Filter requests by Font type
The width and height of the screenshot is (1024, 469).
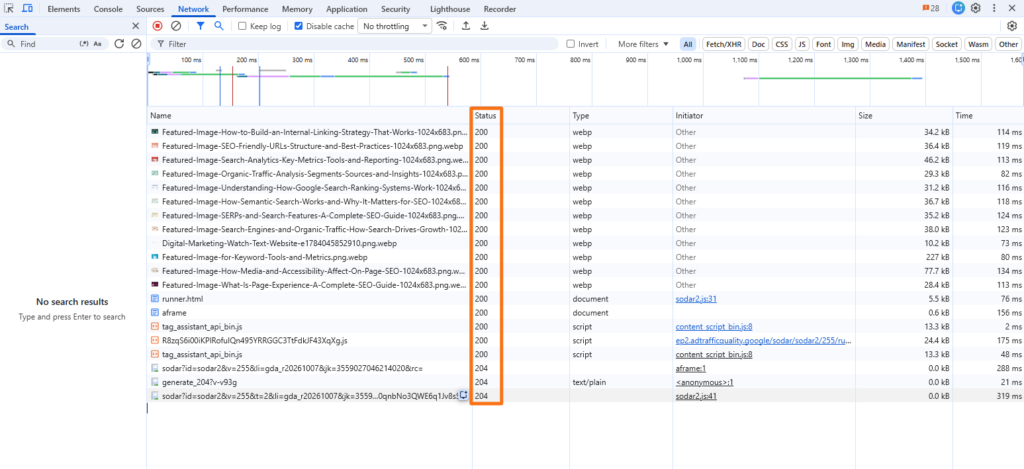(824, 44)
